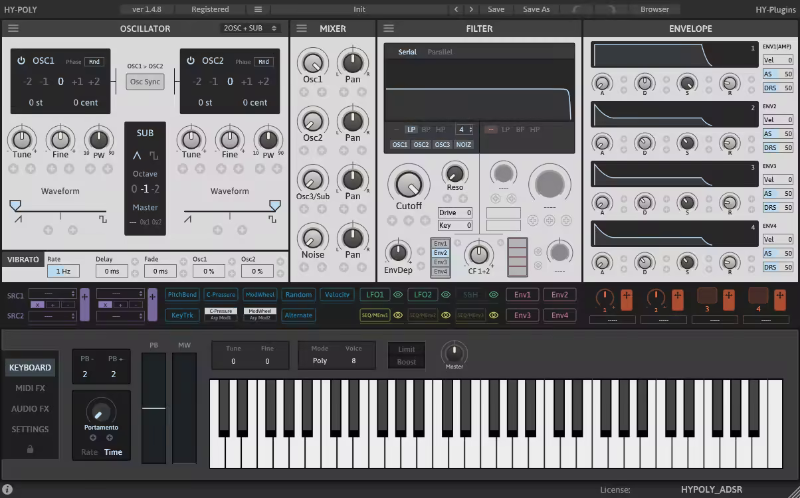Image resolution: width=800 pixels, height=498 pixels.
Task: Click the Save As button
Action: tap(536, 9)
